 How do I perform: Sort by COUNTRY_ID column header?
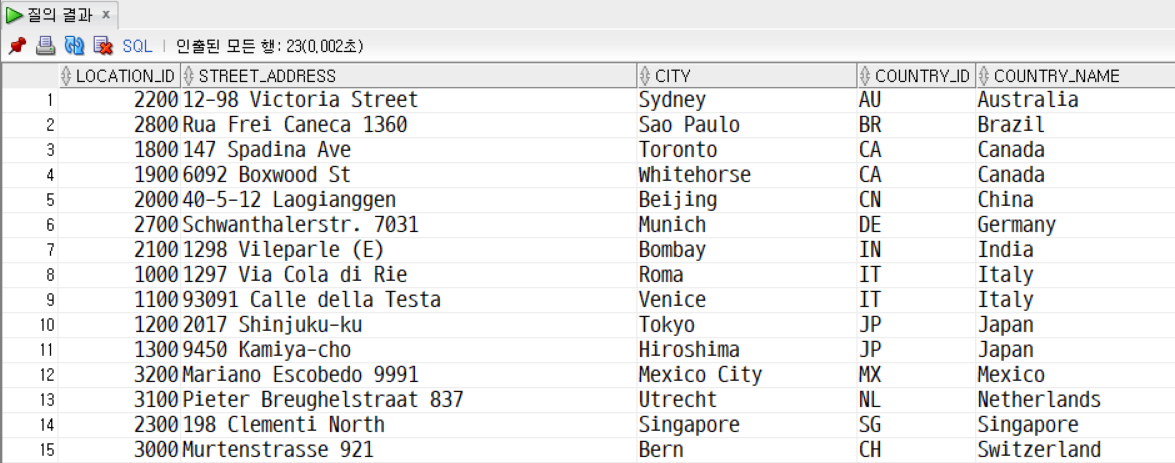pos(916,76)
